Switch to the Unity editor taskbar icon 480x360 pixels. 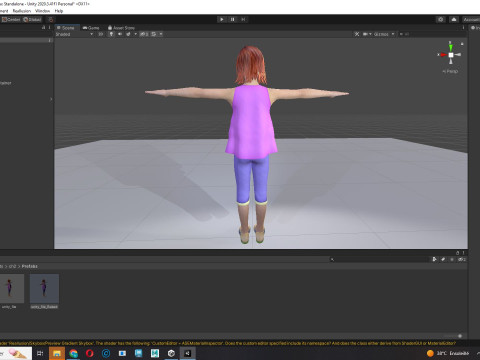[188, 353]
